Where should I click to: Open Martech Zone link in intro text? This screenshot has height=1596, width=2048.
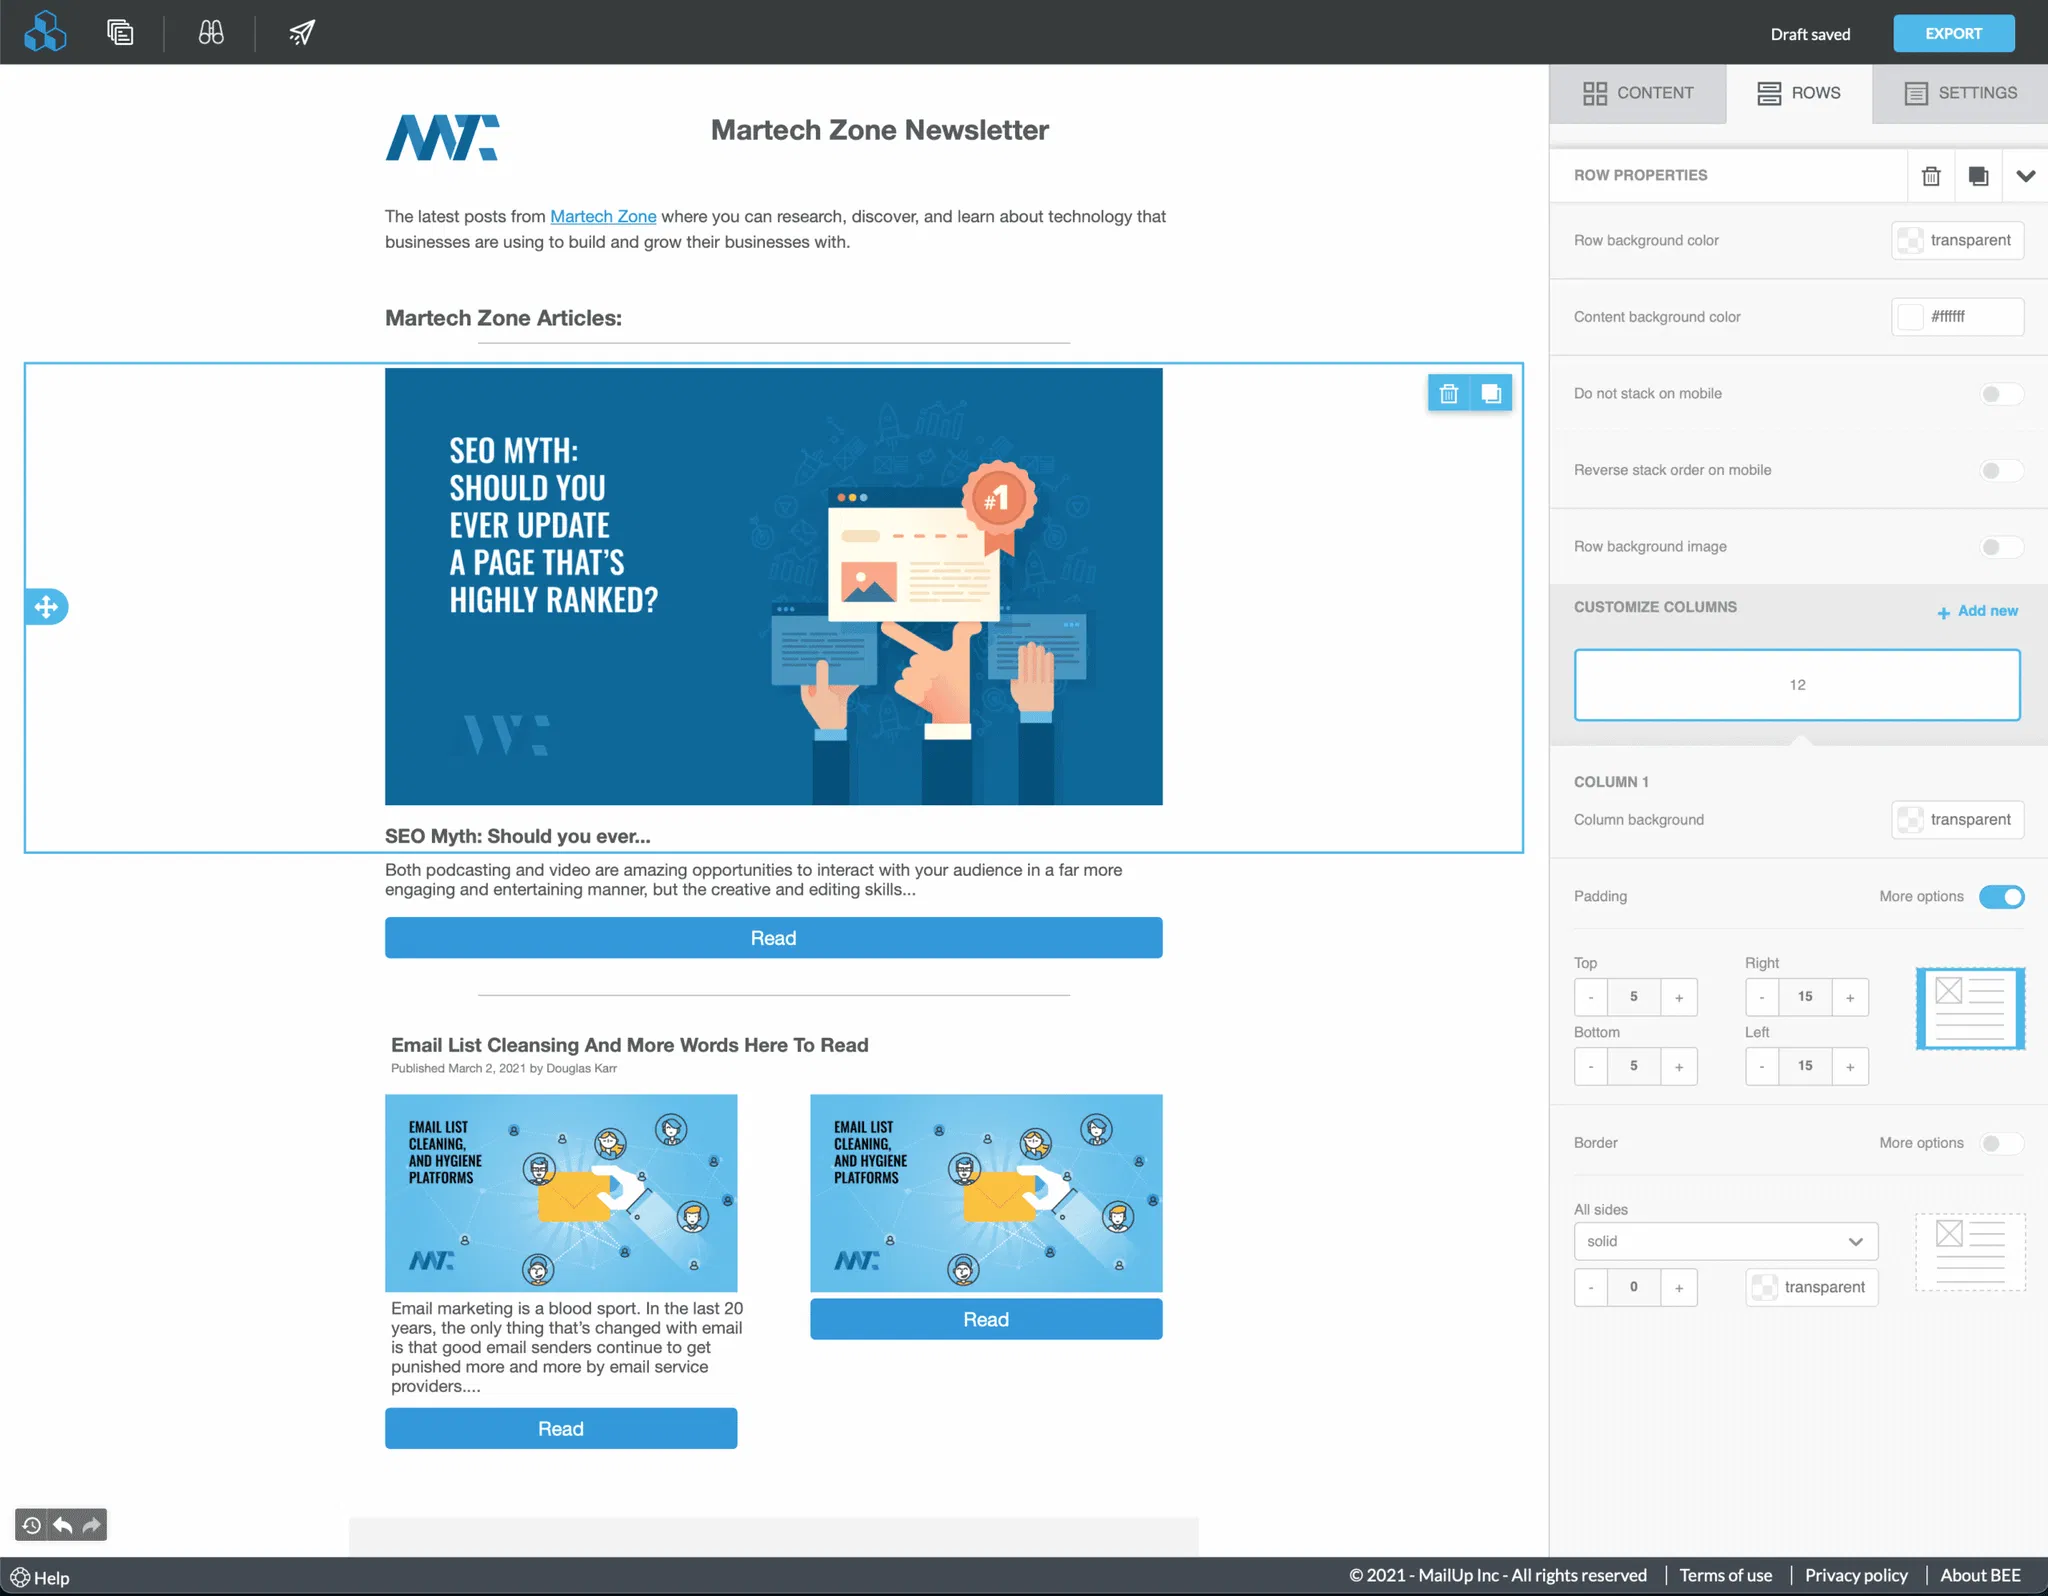pos(603,216)
